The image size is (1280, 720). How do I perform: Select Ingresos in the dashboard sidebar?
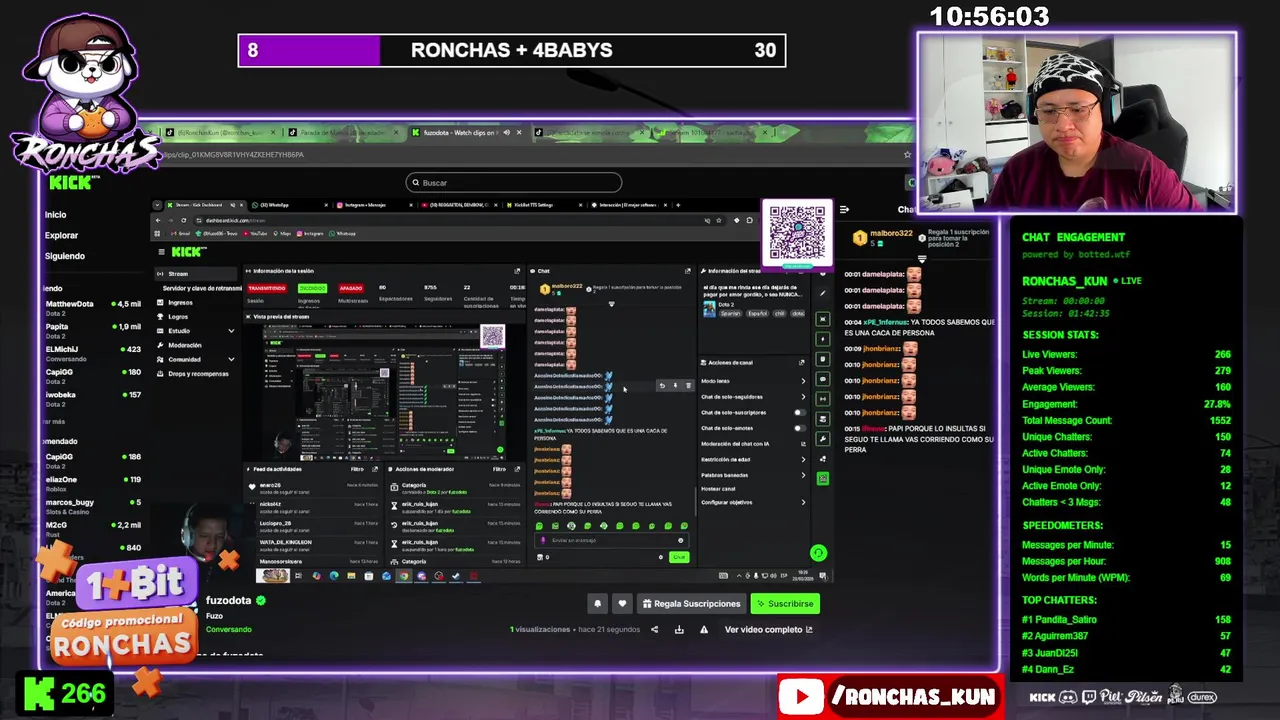[180, 302]
